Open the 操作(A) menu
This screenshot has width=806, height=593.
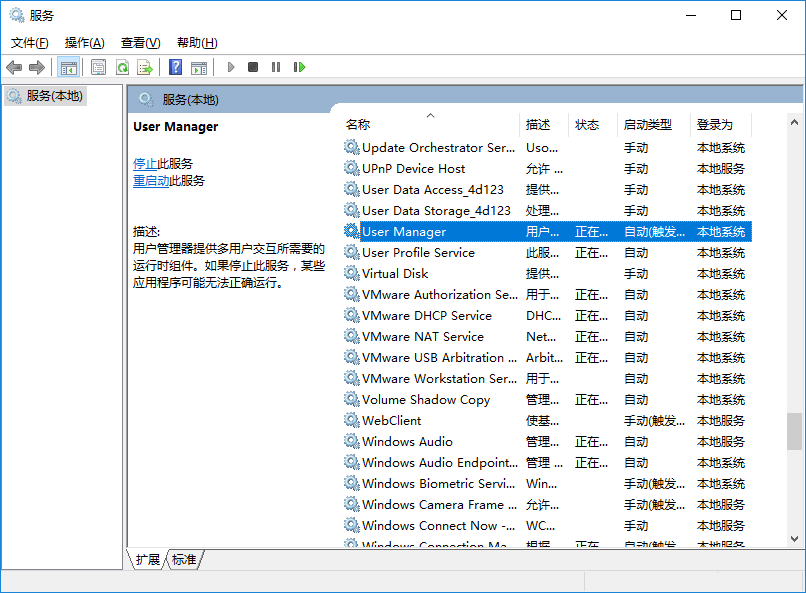coord(85,43)
